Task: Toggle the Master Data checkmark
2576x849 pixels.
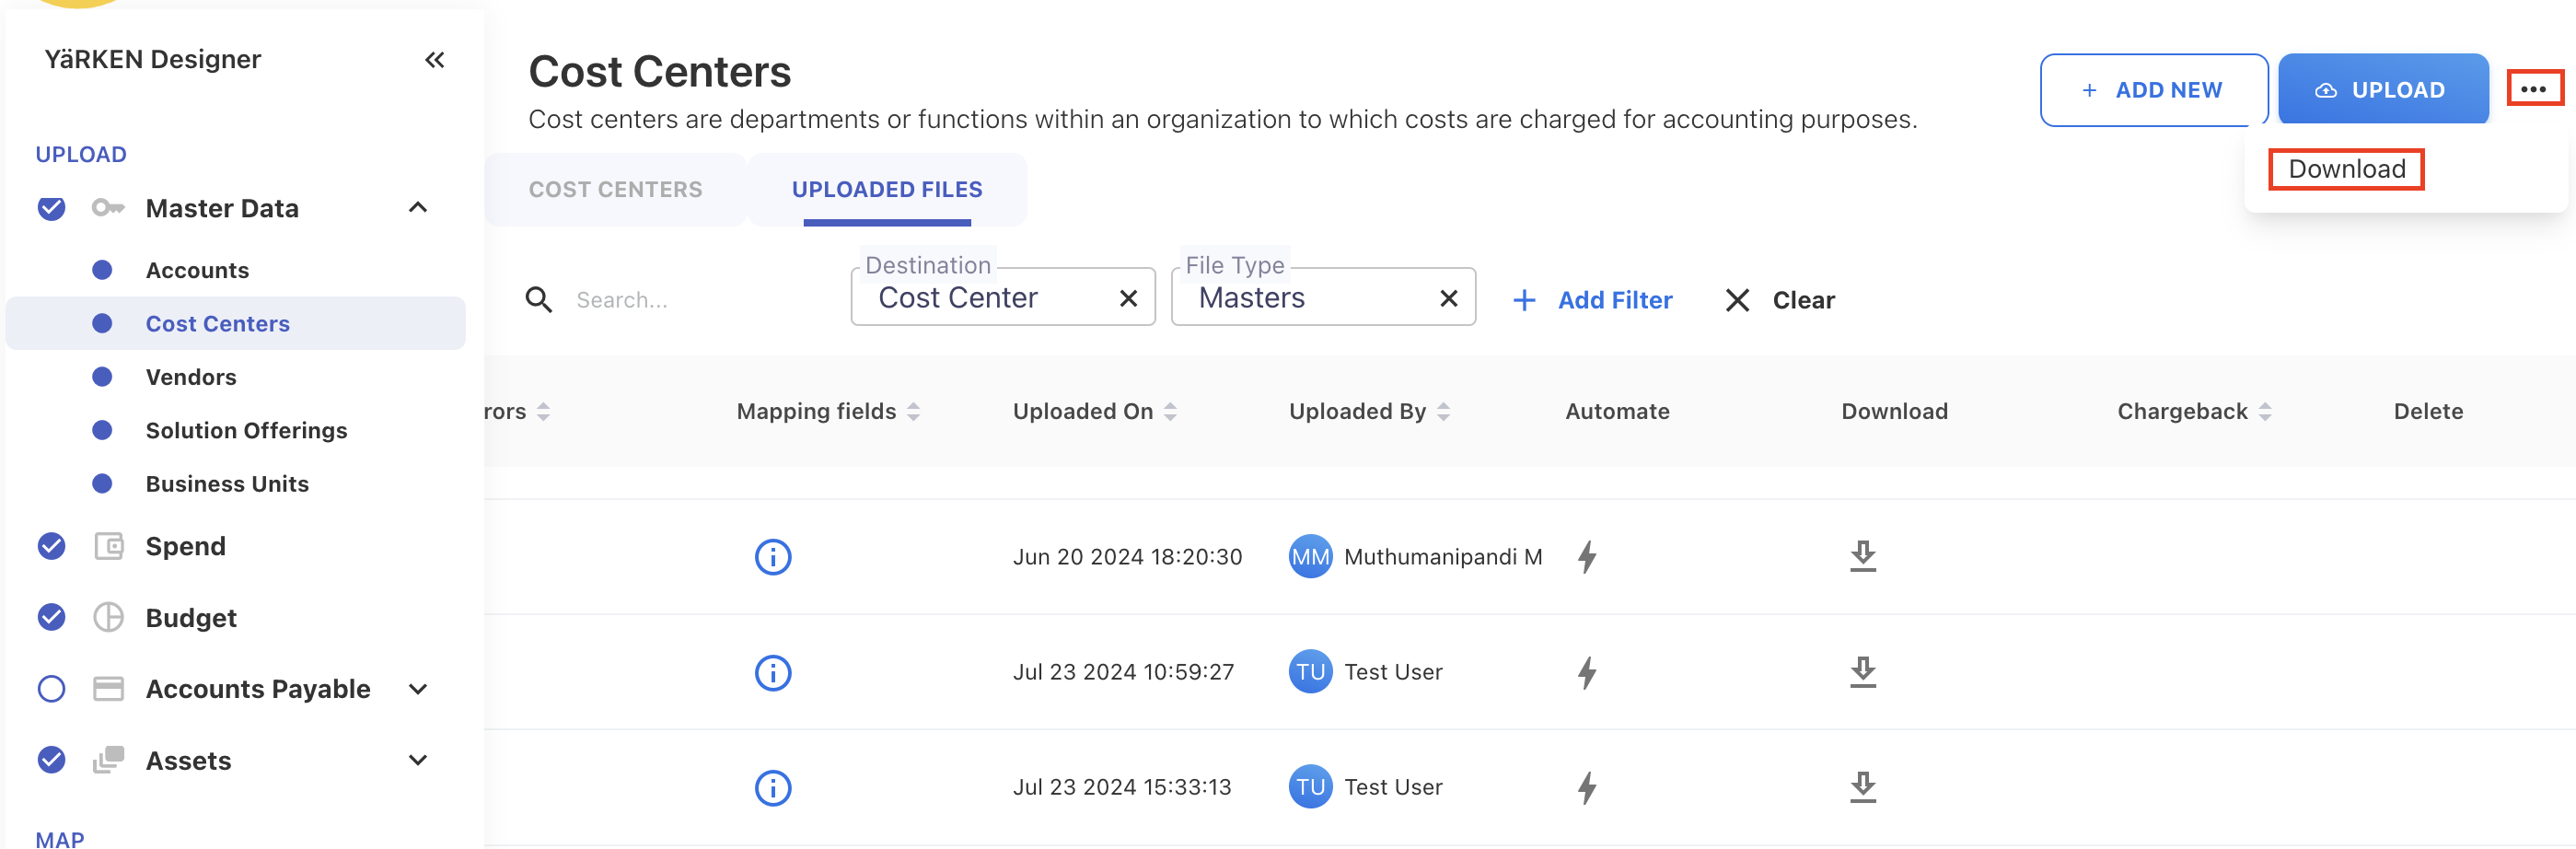Action: click(51, 208)
